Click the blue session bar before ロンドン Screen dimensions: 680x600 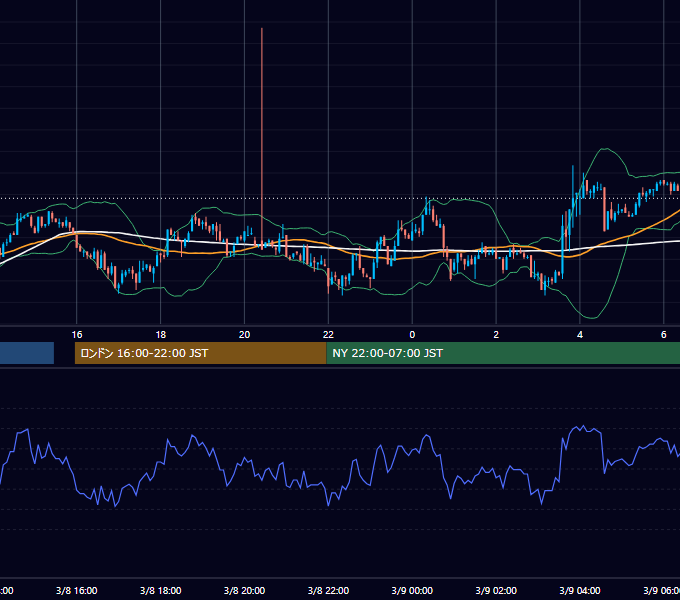27,353
